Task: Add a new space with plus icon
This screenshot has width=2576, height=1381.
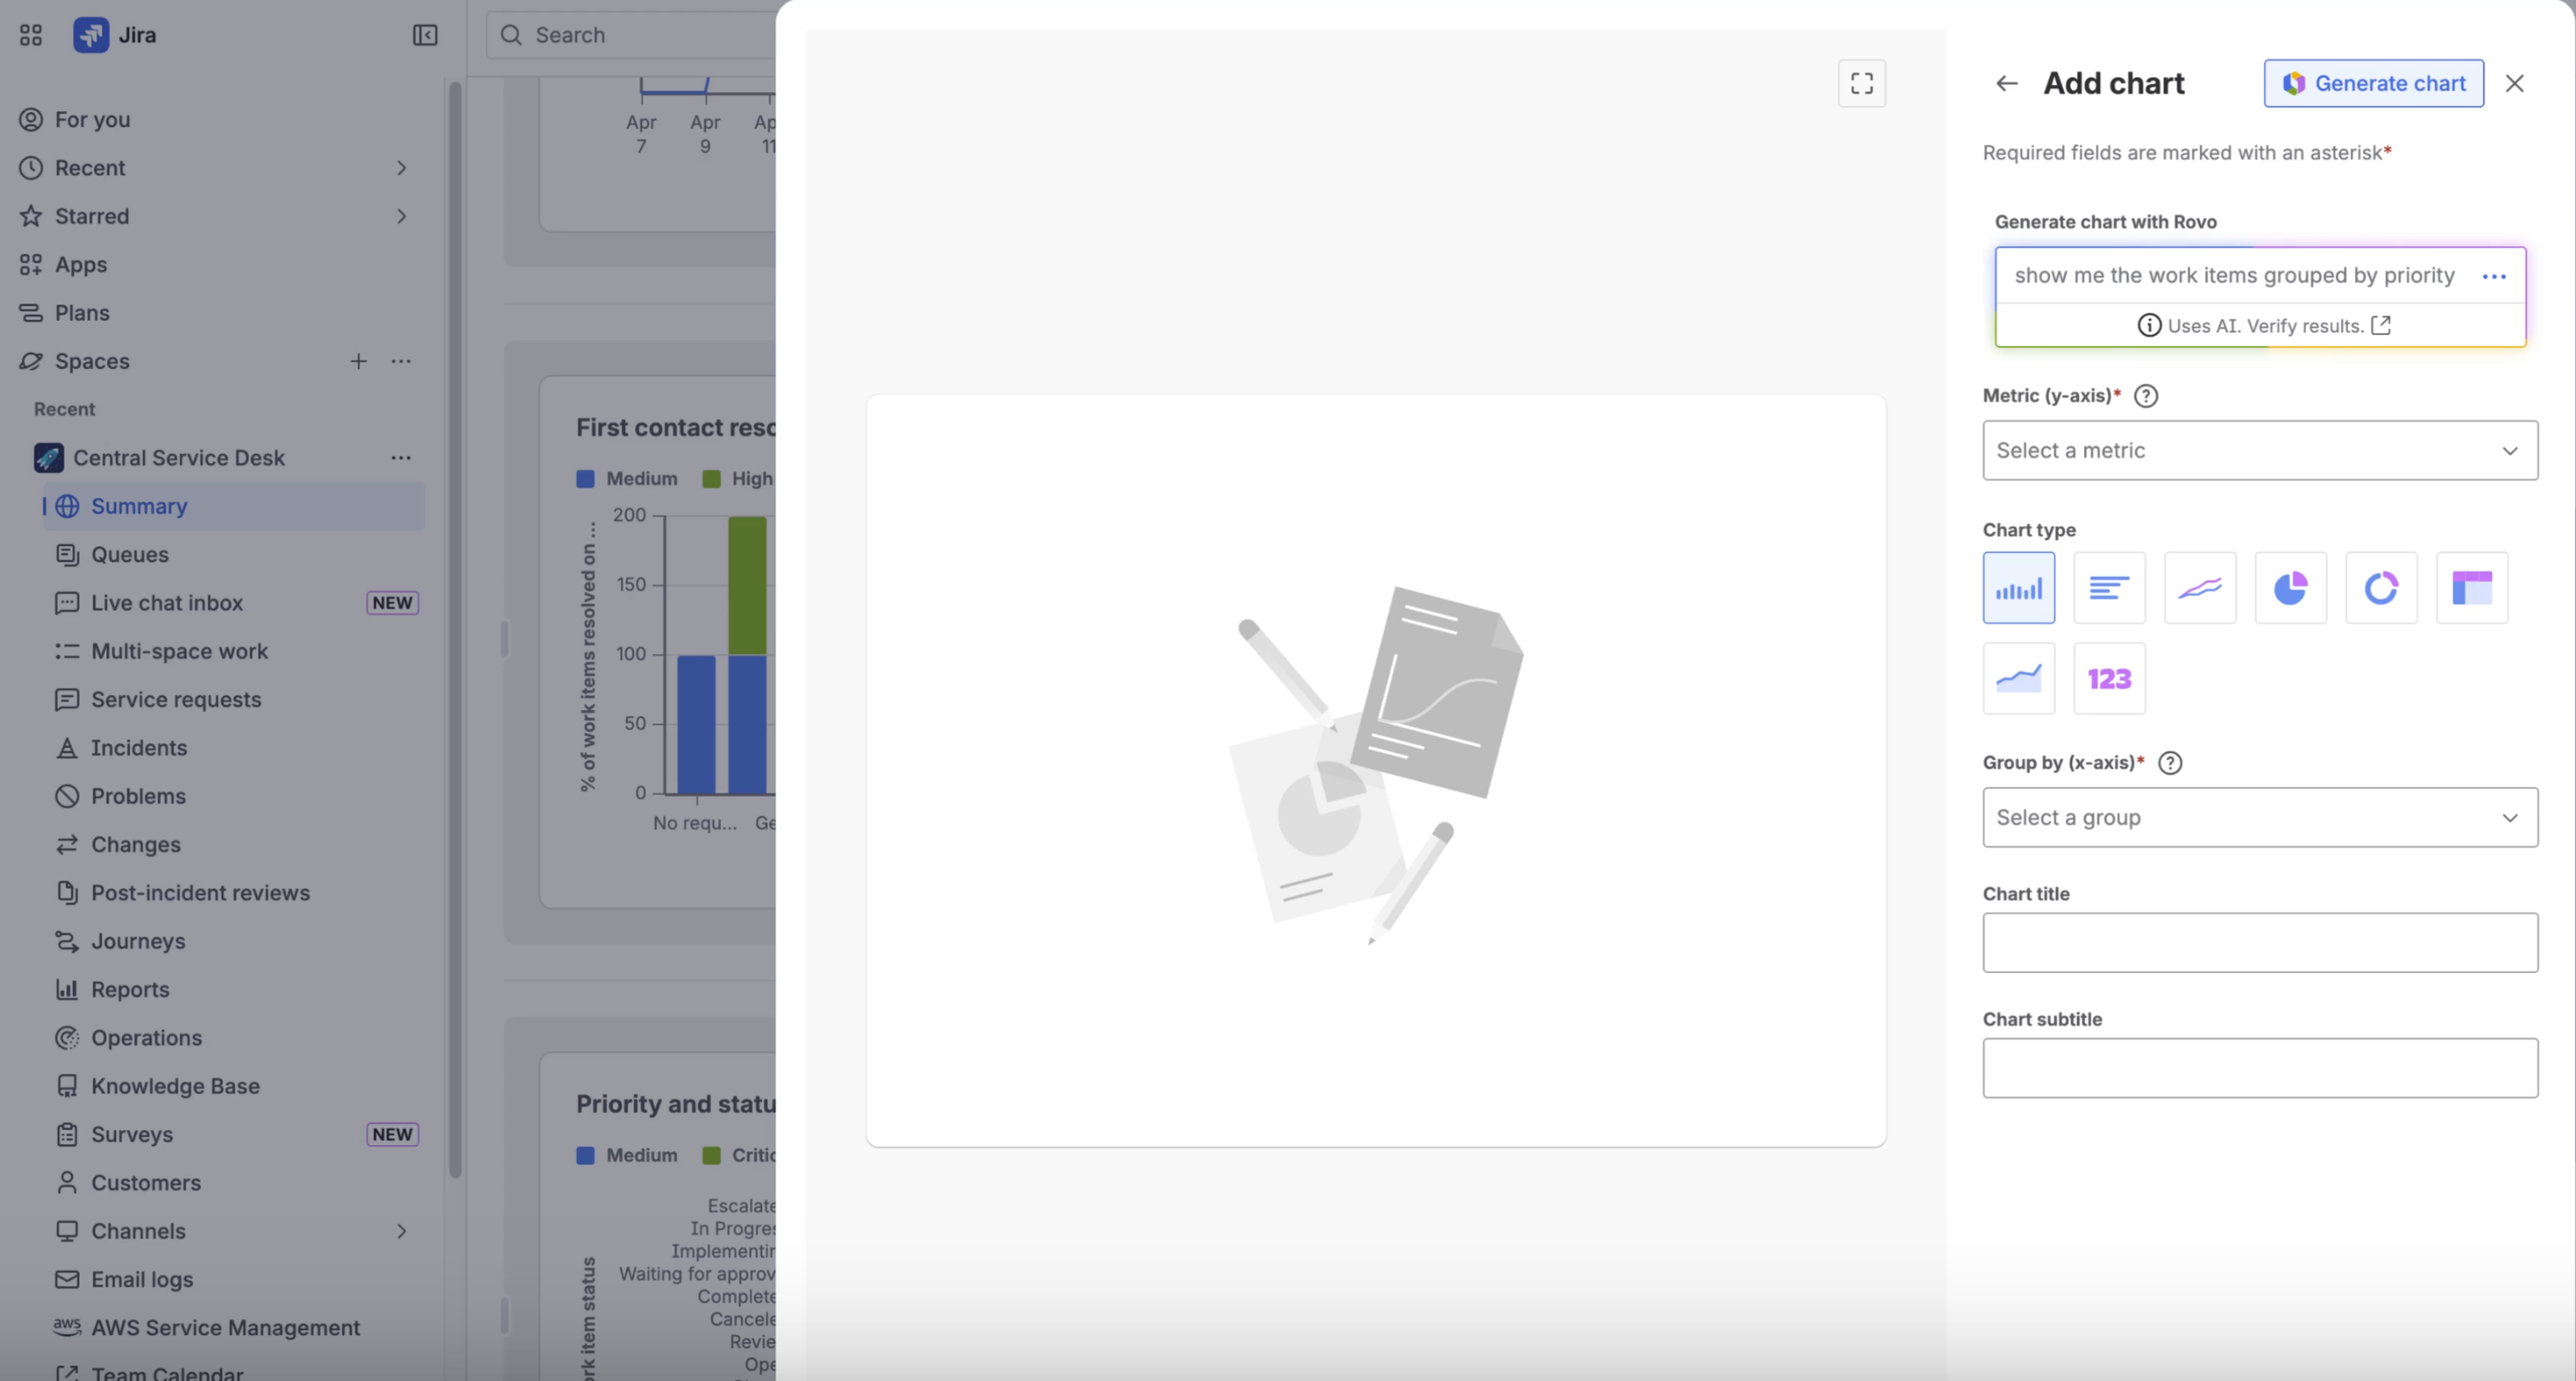Action: click(358, 361)
